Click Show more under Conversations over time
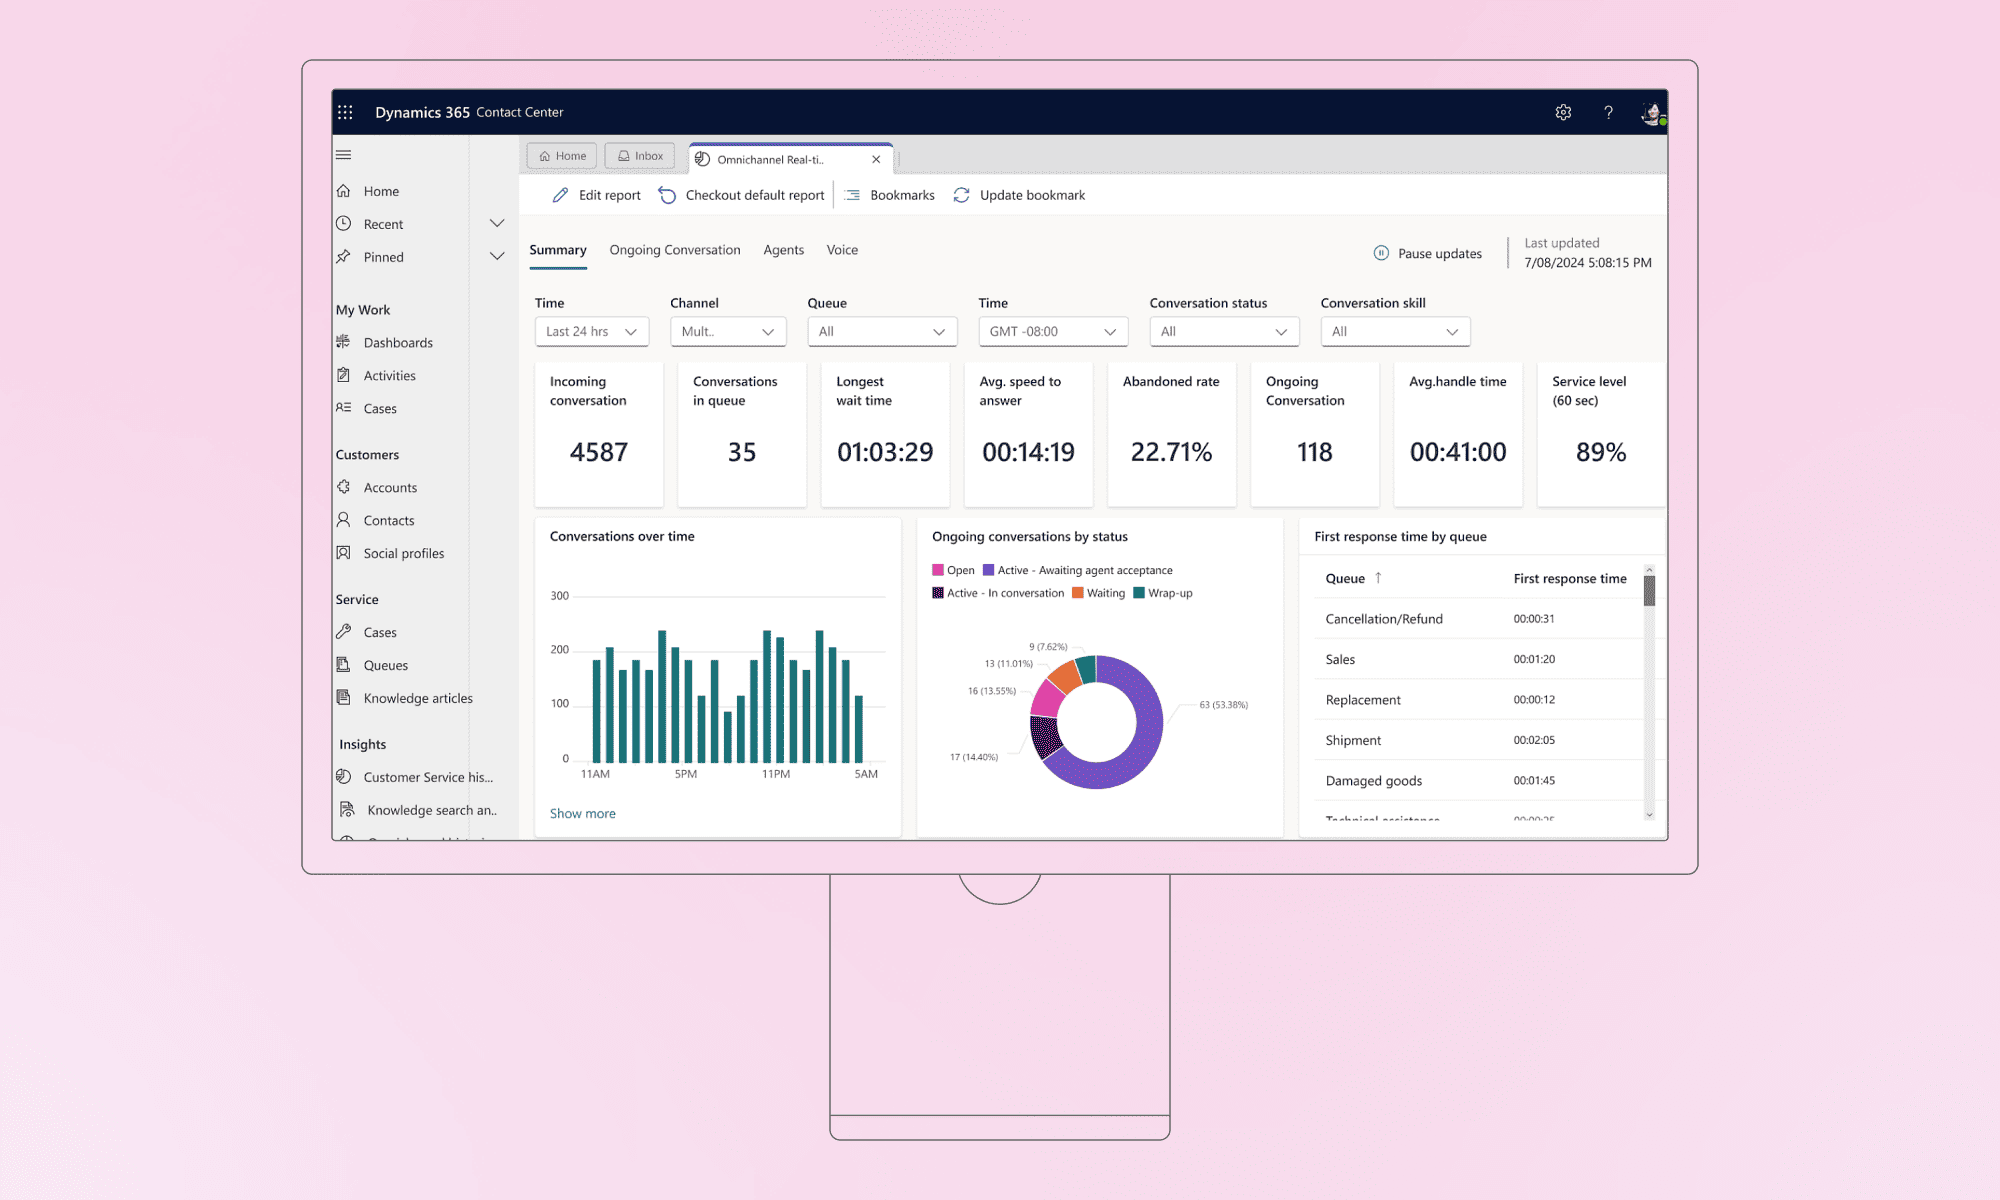Image resolution: width=2000 pixels, height=1200 pixels. (x=582, y=813)
